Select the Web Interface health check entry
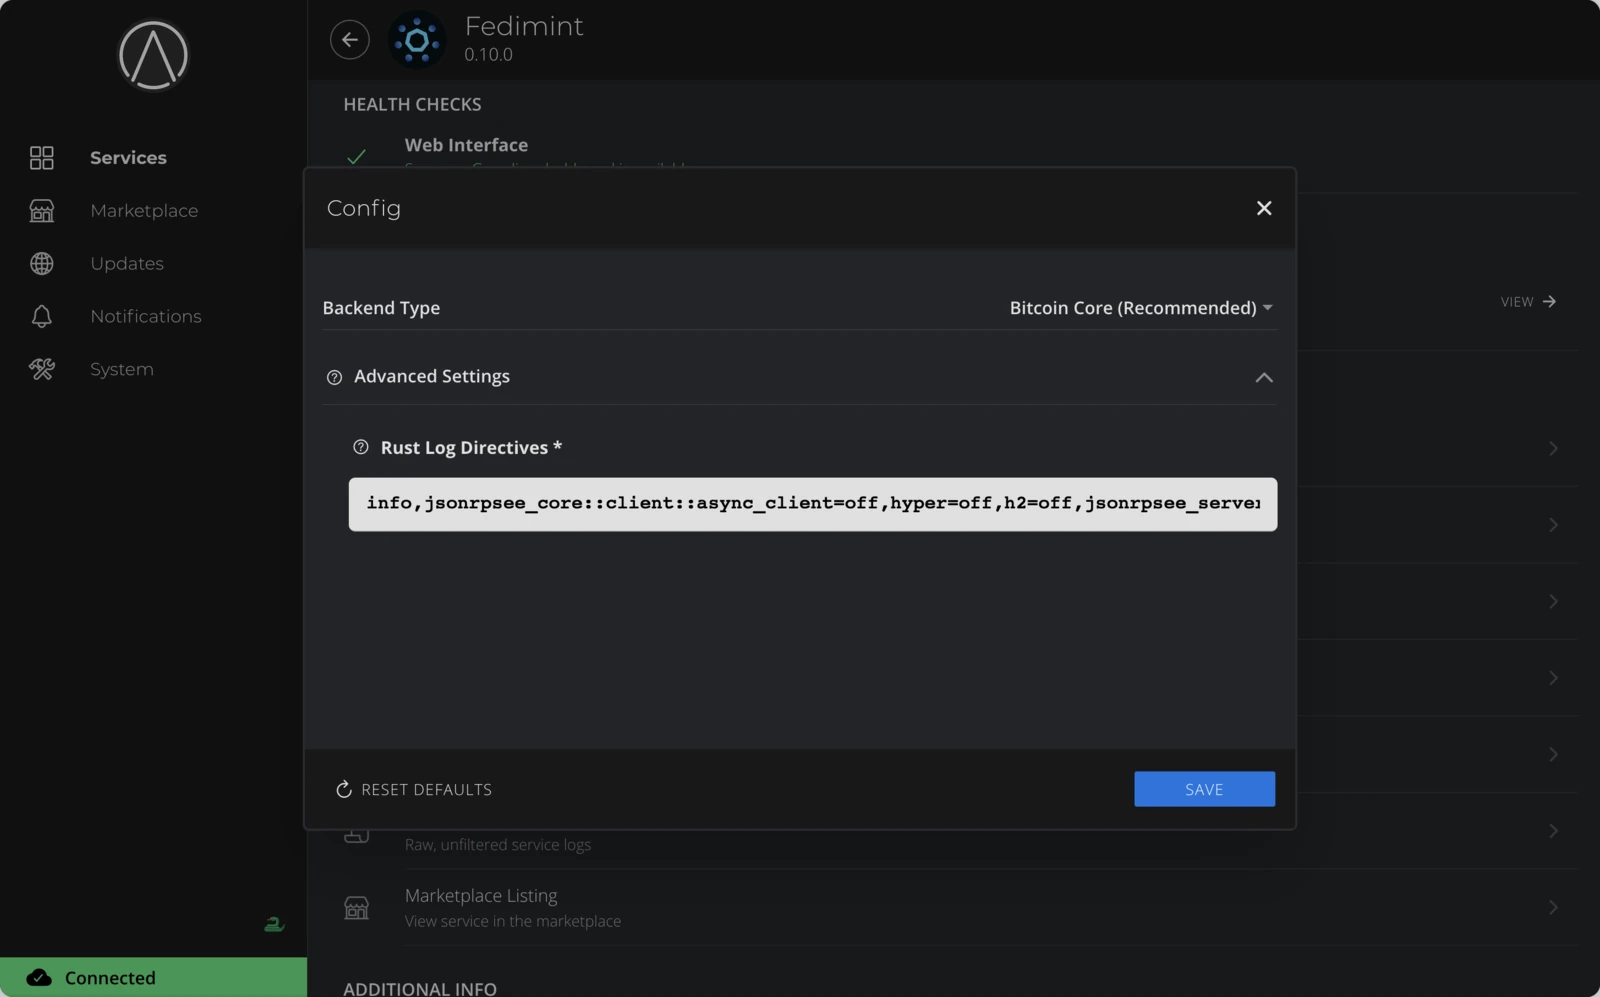 click(x=466, y=144)
